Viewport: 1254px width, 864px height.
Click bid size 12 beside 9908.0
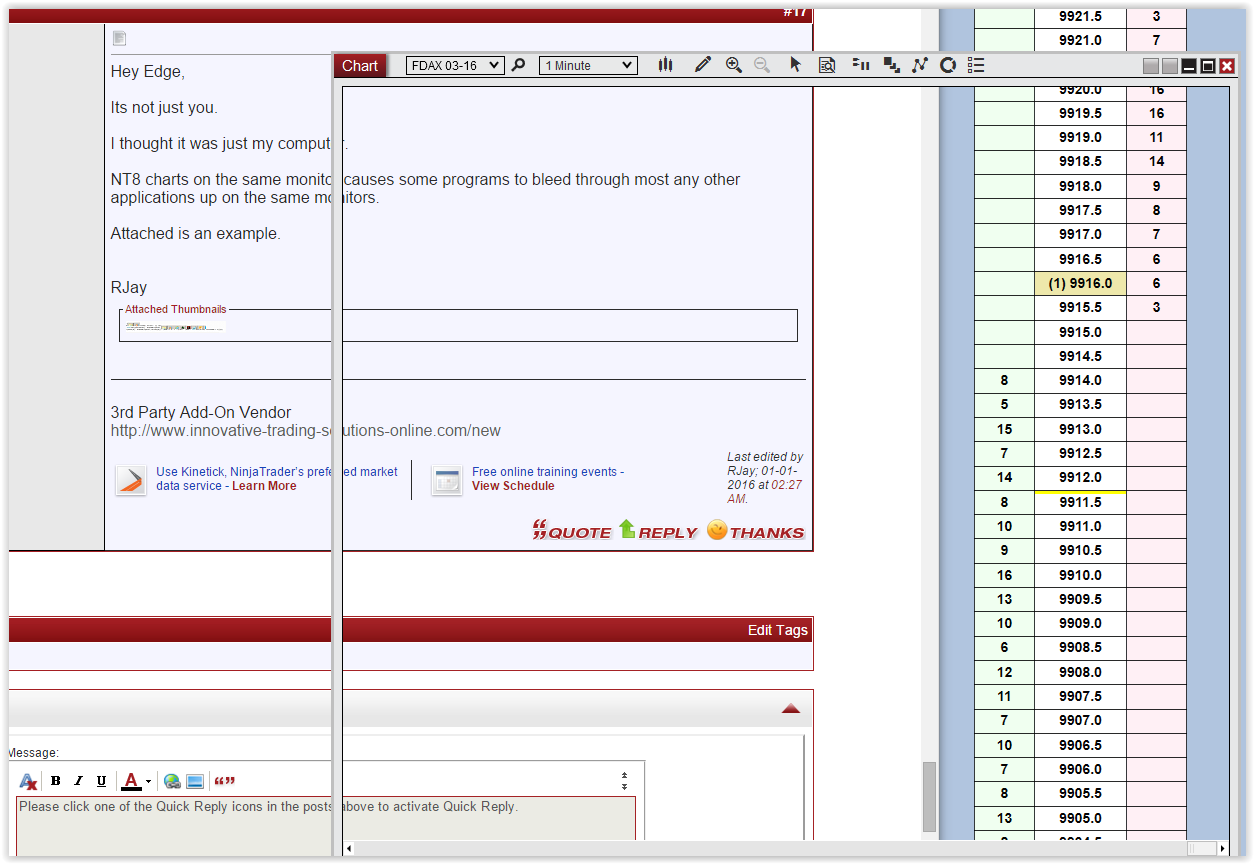[x=1004, y=672]
